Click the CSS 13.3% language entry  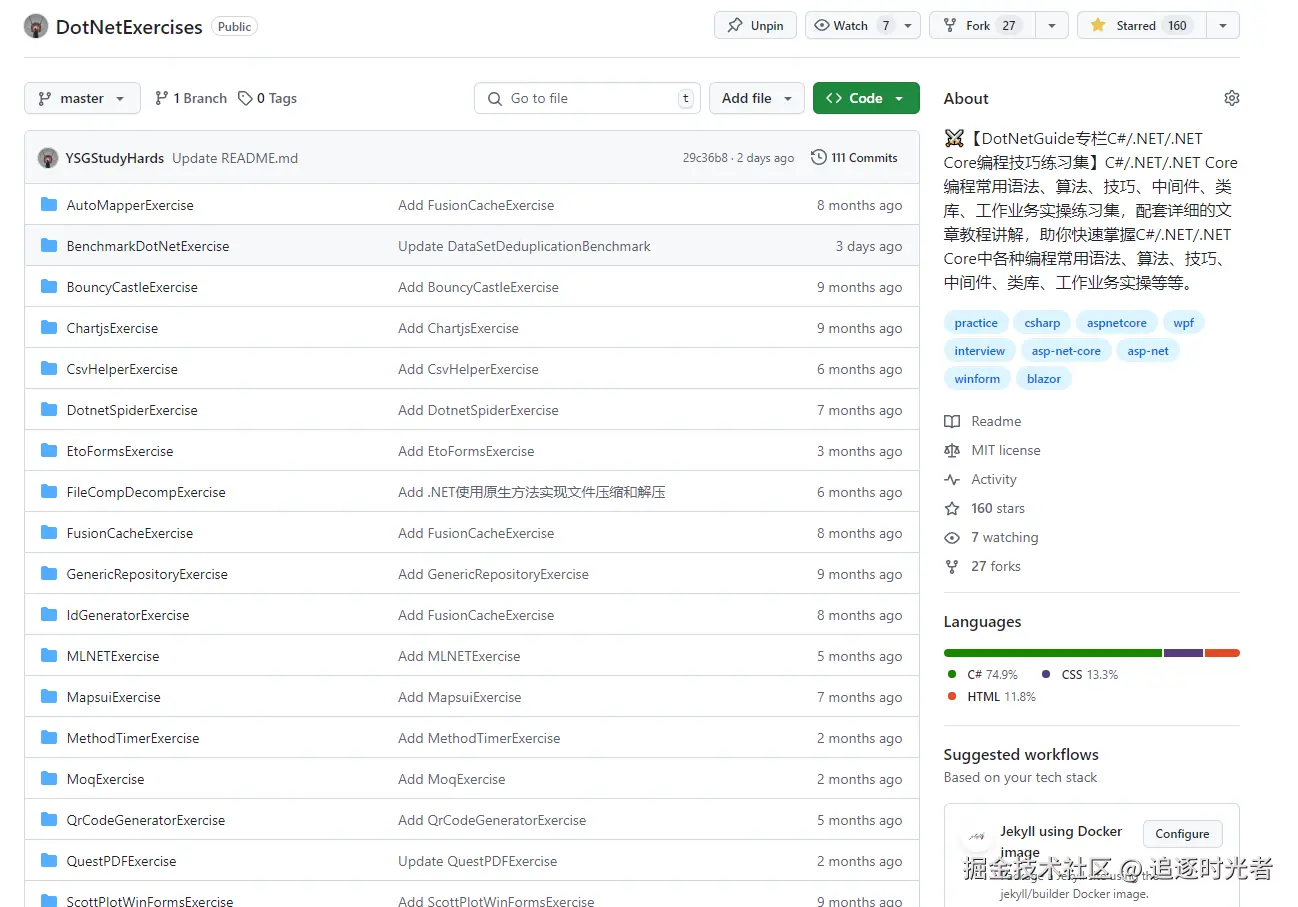[1080, 675]
